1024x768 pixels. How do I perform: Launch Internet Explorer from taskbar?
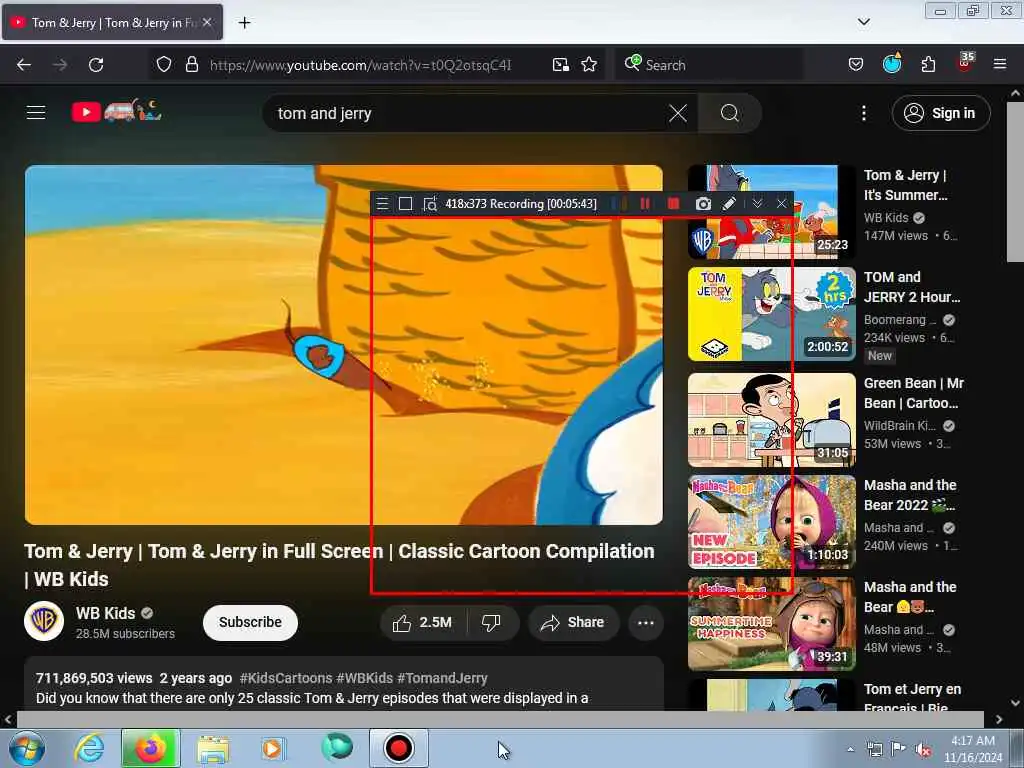tap(88, 748)
